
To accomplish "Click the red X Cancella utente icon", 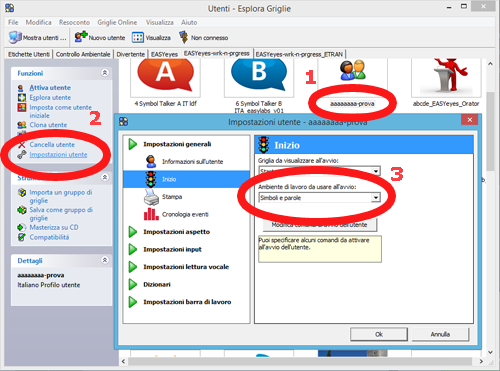I will [22, 145].
